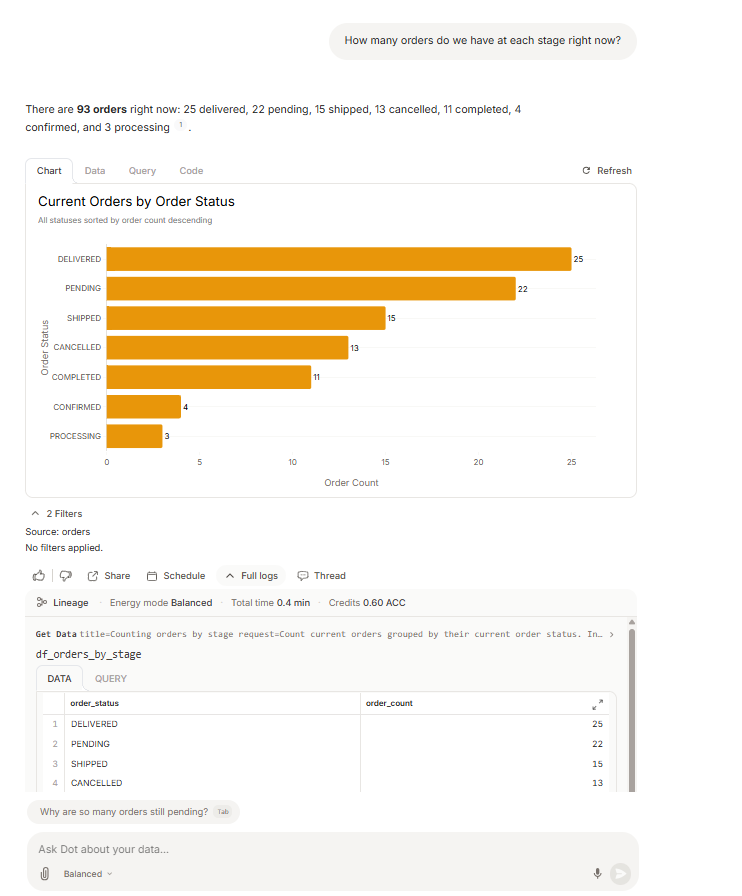Click the Refresh circular arrow icon
The height and width of the screenshot is (896, 742).
[586, 170]
